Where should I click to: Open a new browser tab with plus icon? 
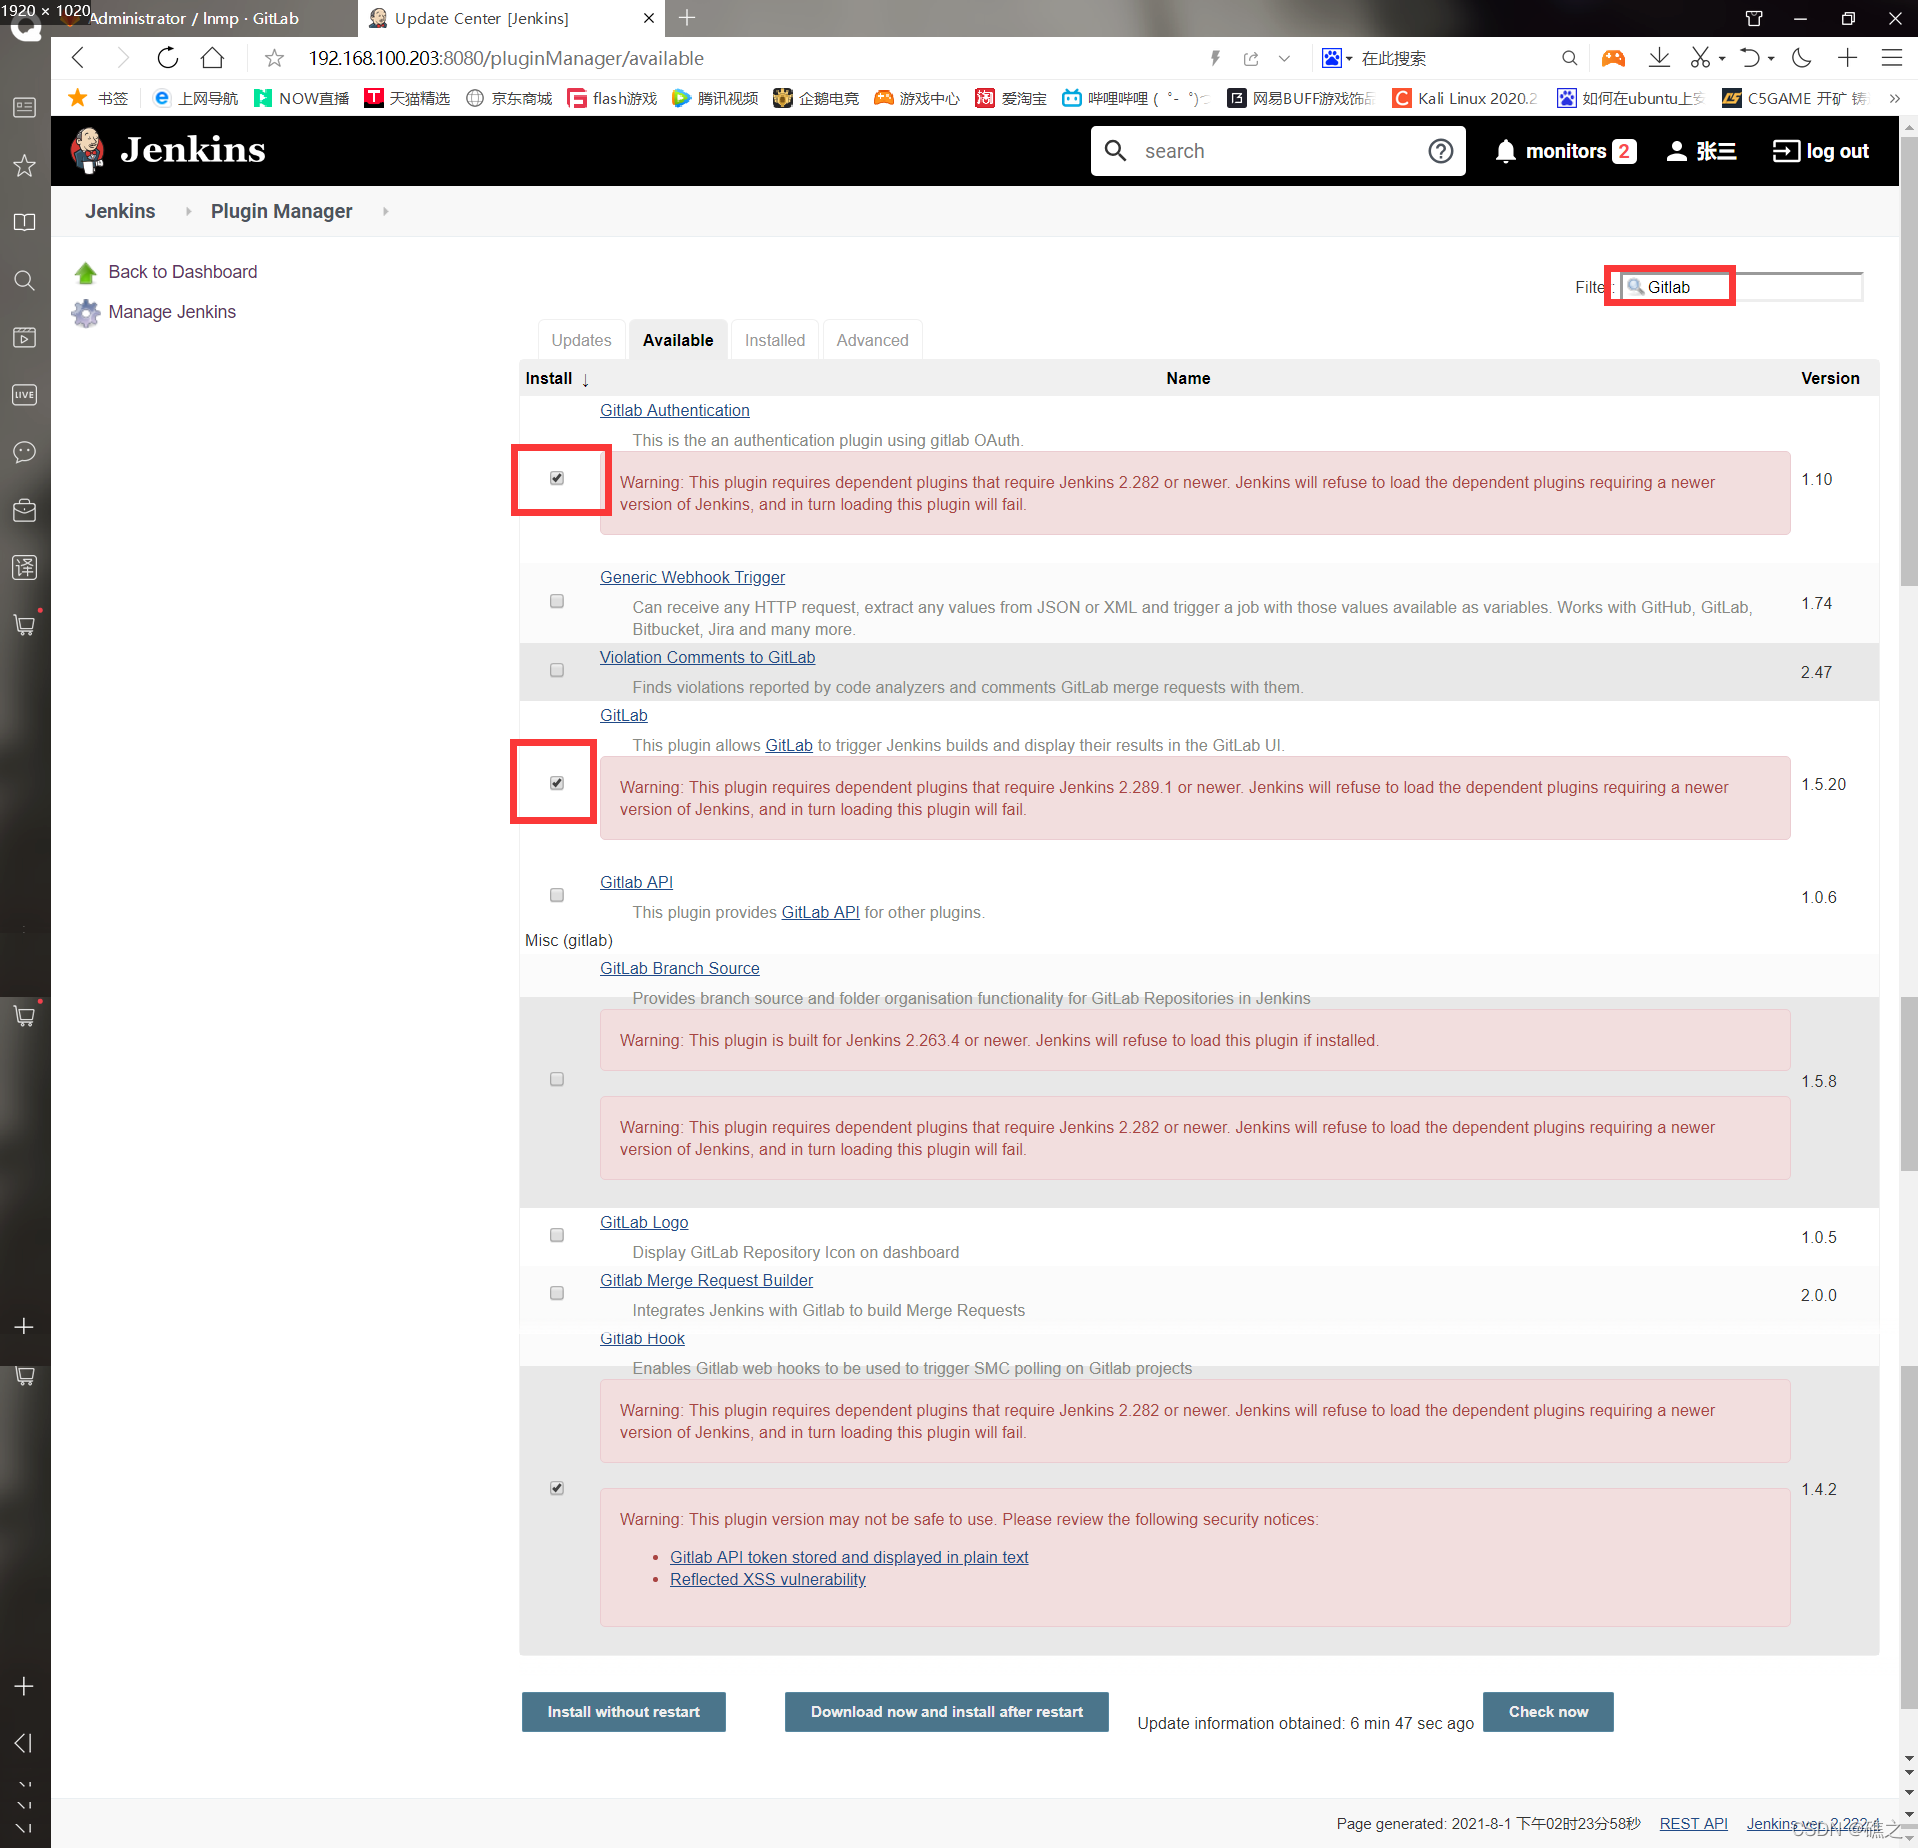click(x=687, y=18)
